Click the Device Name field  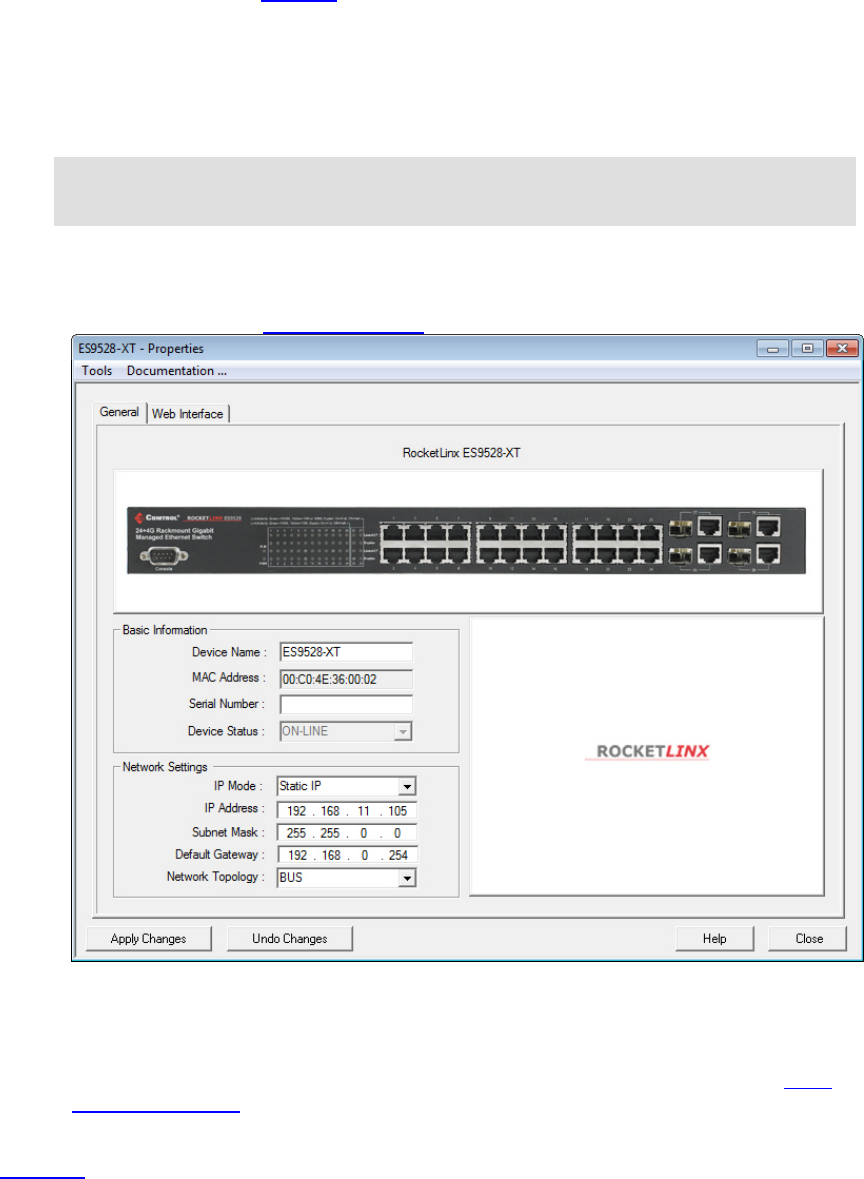[x=346, y=652]
